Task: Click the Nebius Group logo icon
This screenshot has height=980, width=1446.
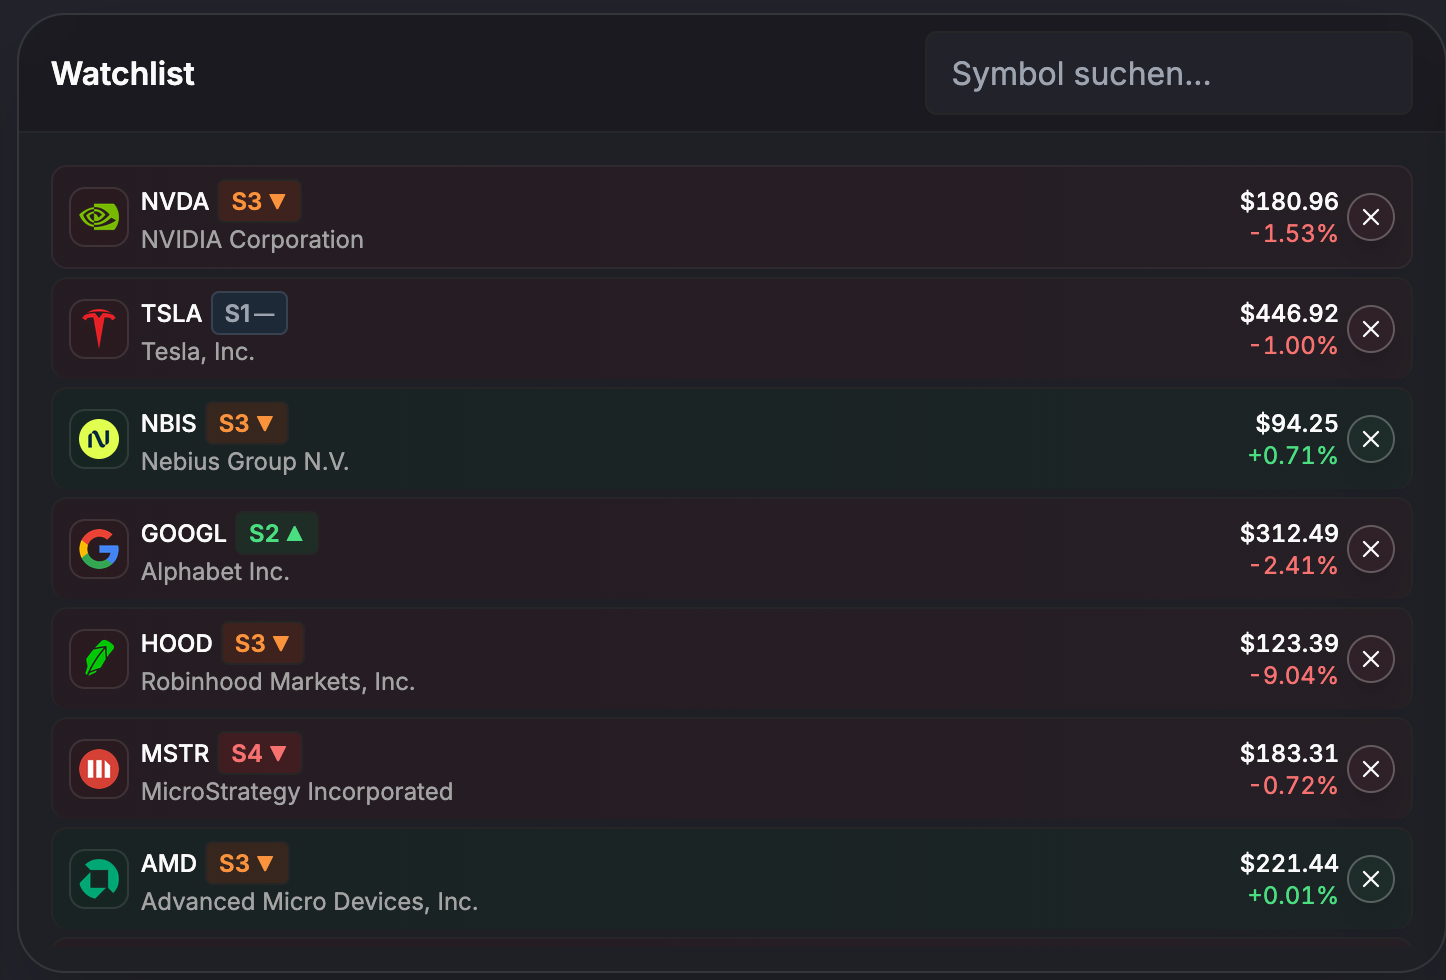Action: tap(99, 439)
